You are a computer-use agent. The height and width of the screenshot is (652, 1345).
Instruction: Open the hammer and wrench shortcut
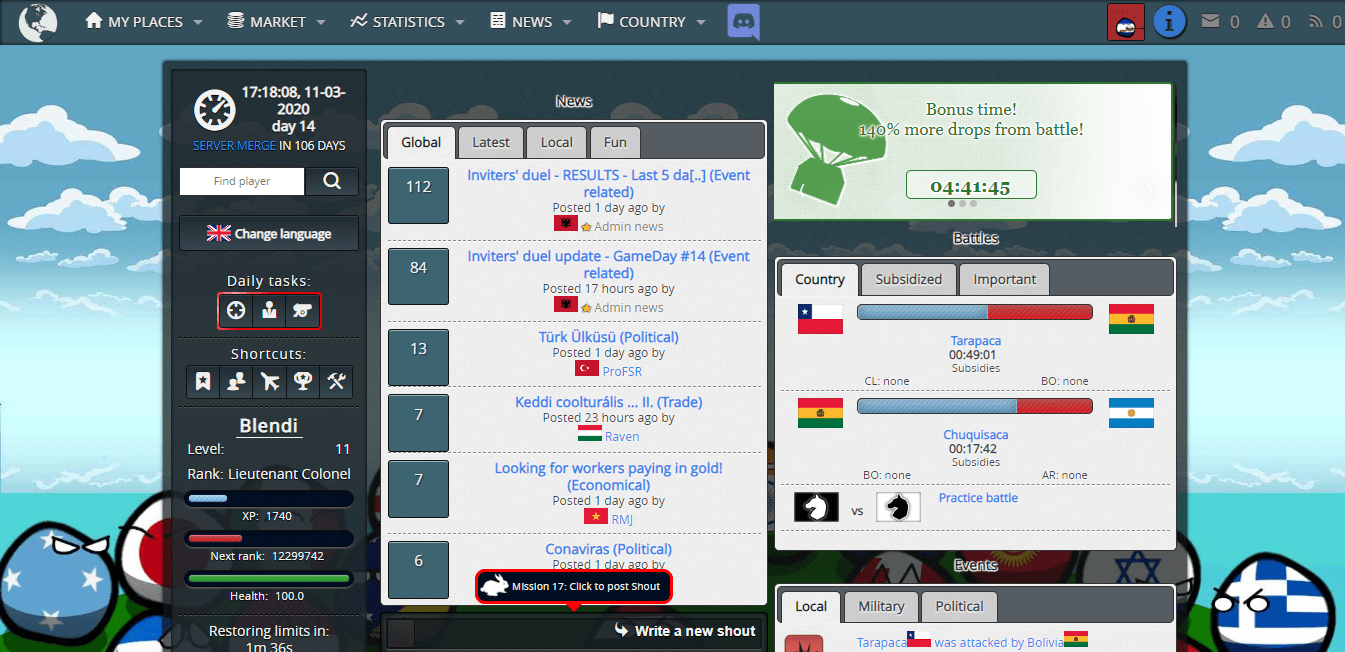(x=335, y=381)
